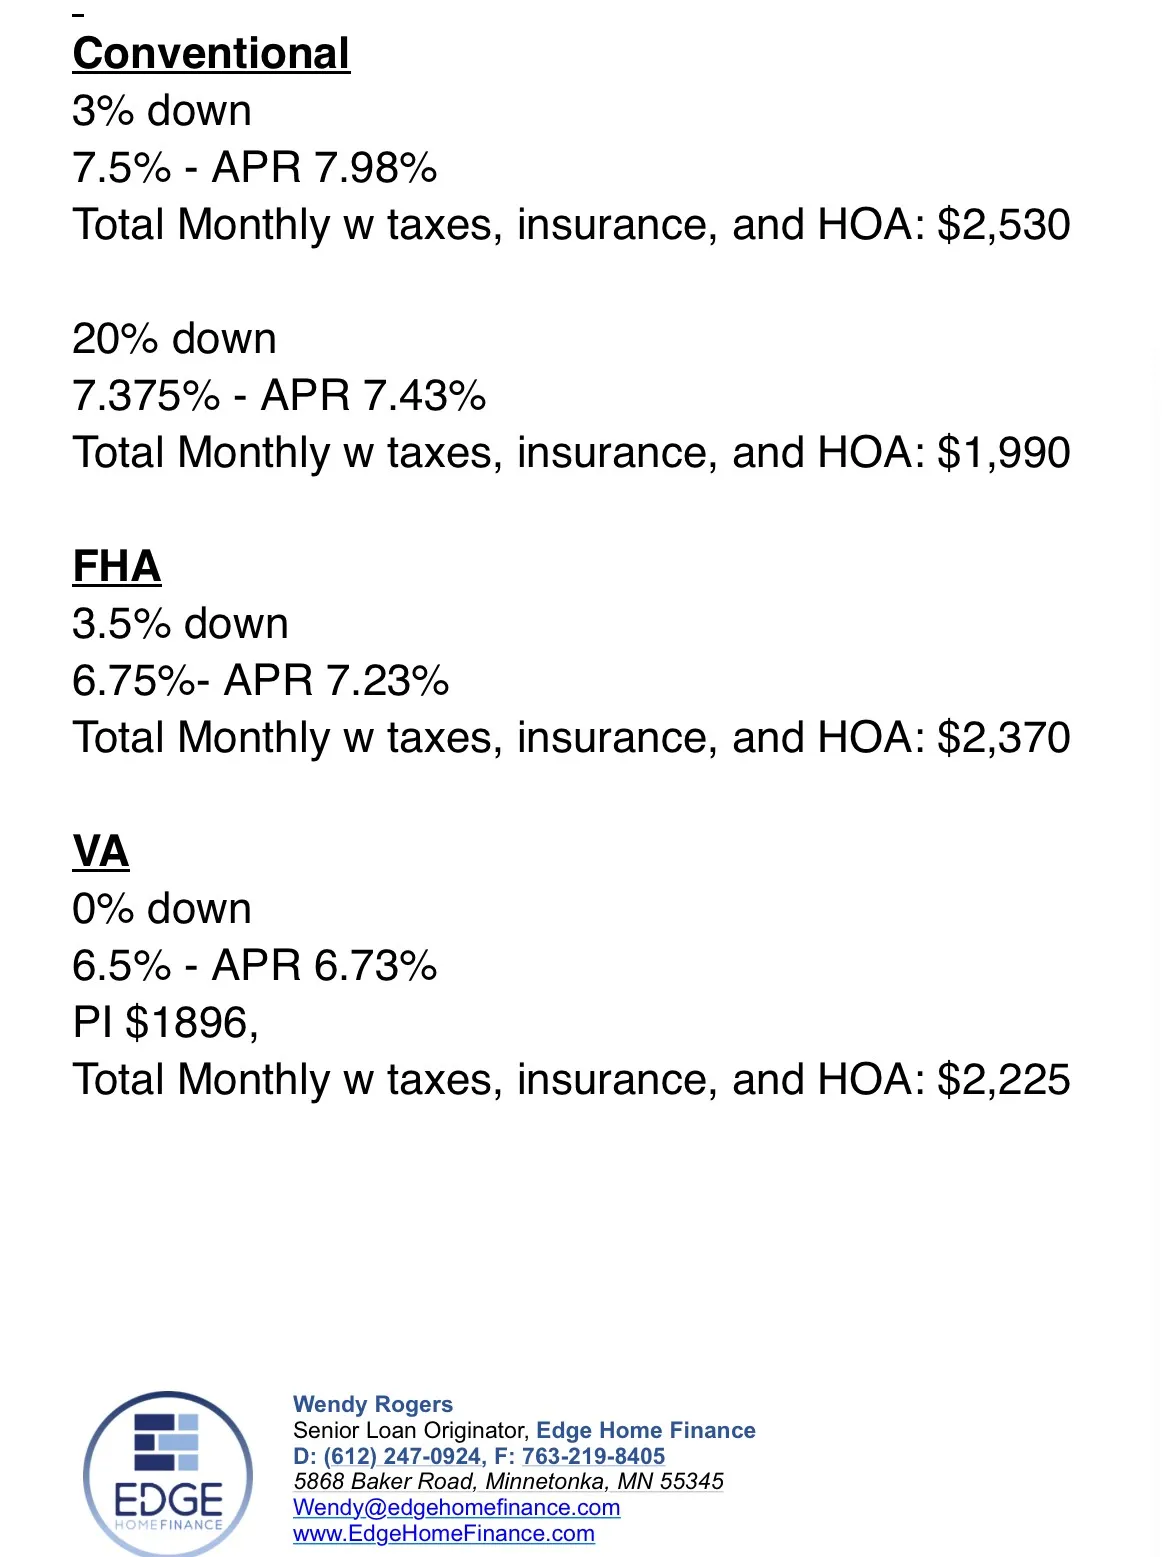Tap the (612) 247-0924 direct phone number
Screen dimensions: 1170x1557
pyautogui.click(x=402, y=1456)
